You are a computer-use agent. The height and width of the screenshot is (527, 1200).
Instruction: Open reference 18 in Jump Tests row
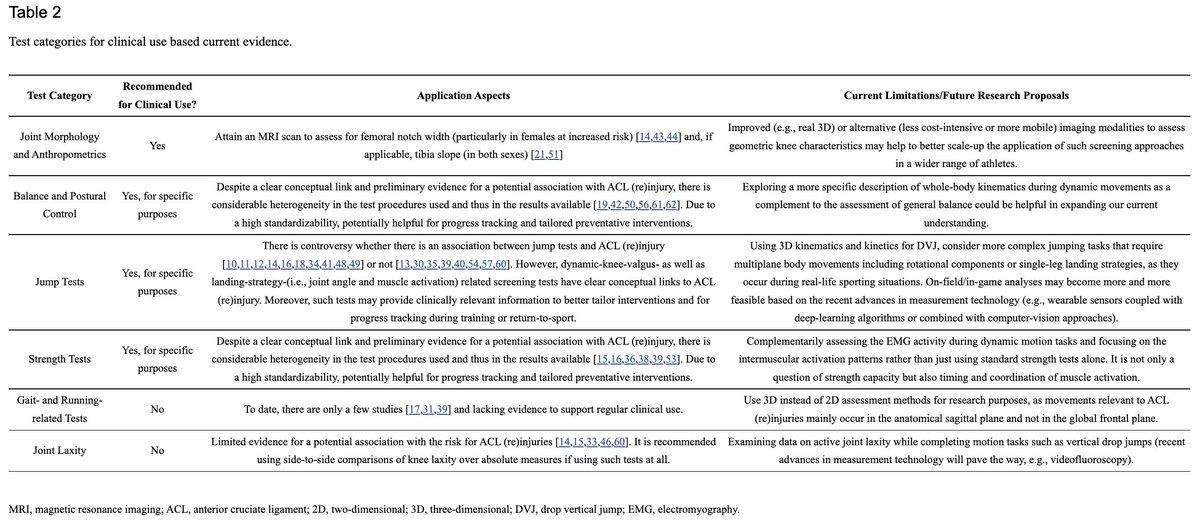300,264
